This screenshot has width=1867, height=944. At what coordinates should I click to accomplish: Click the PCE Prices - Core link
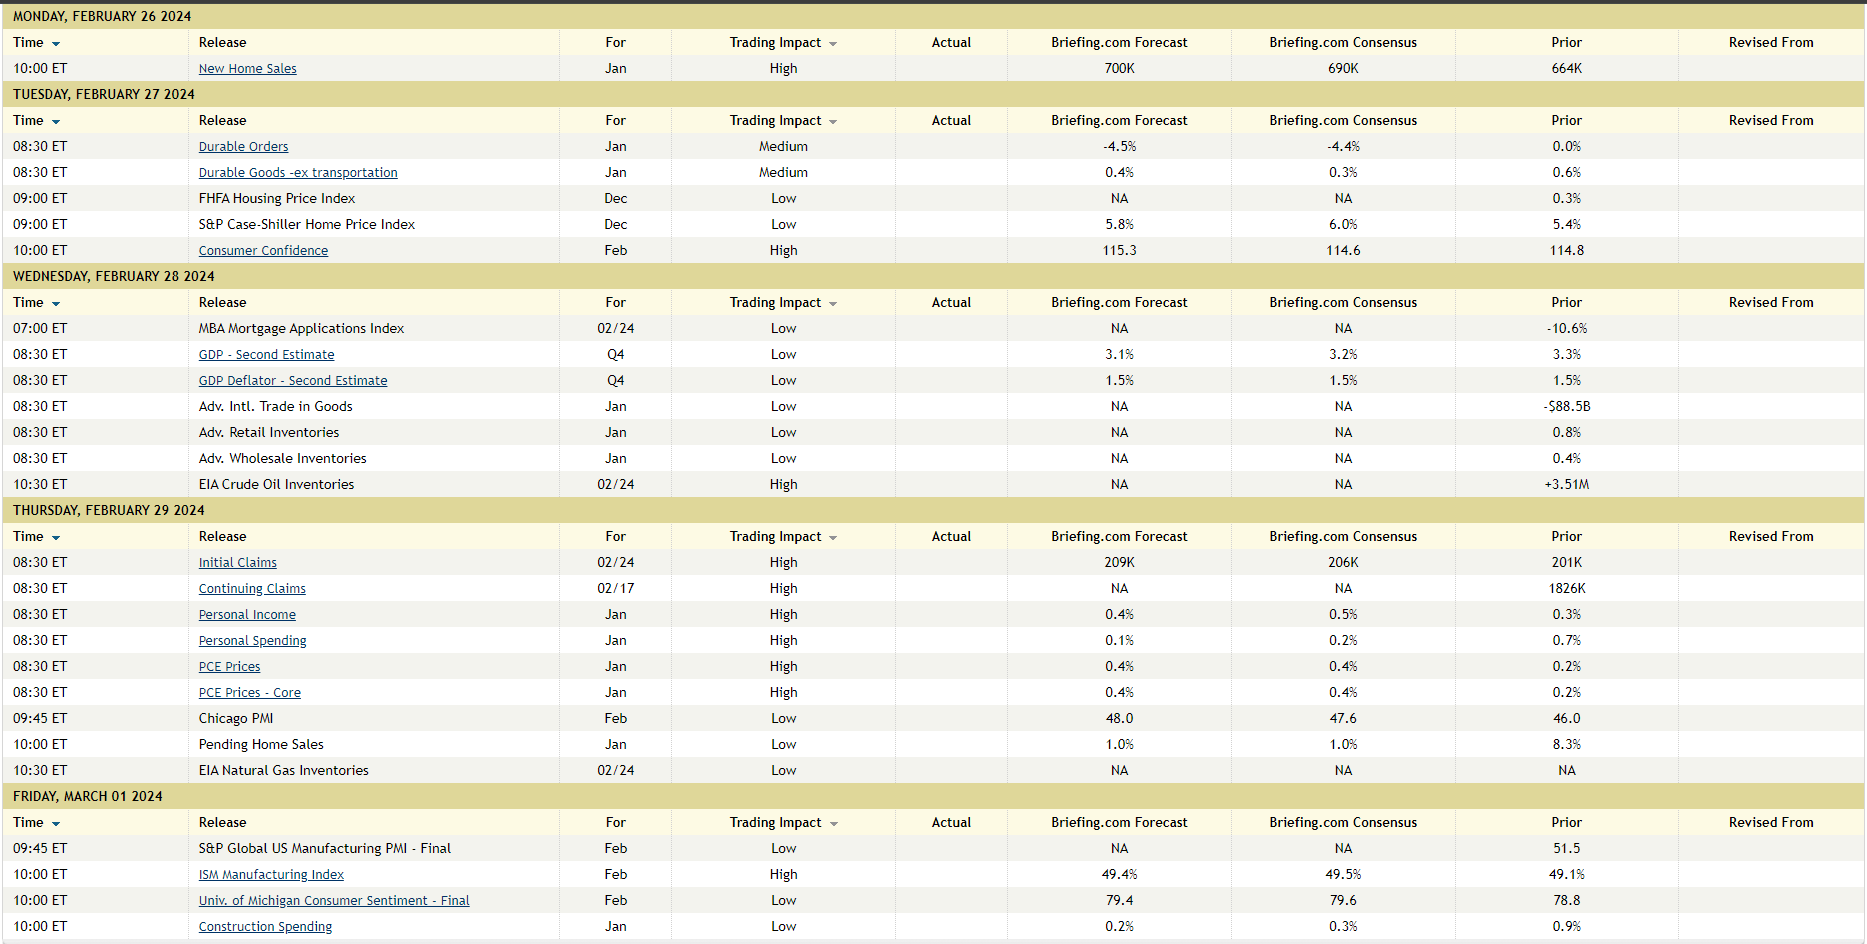(249, 693)
